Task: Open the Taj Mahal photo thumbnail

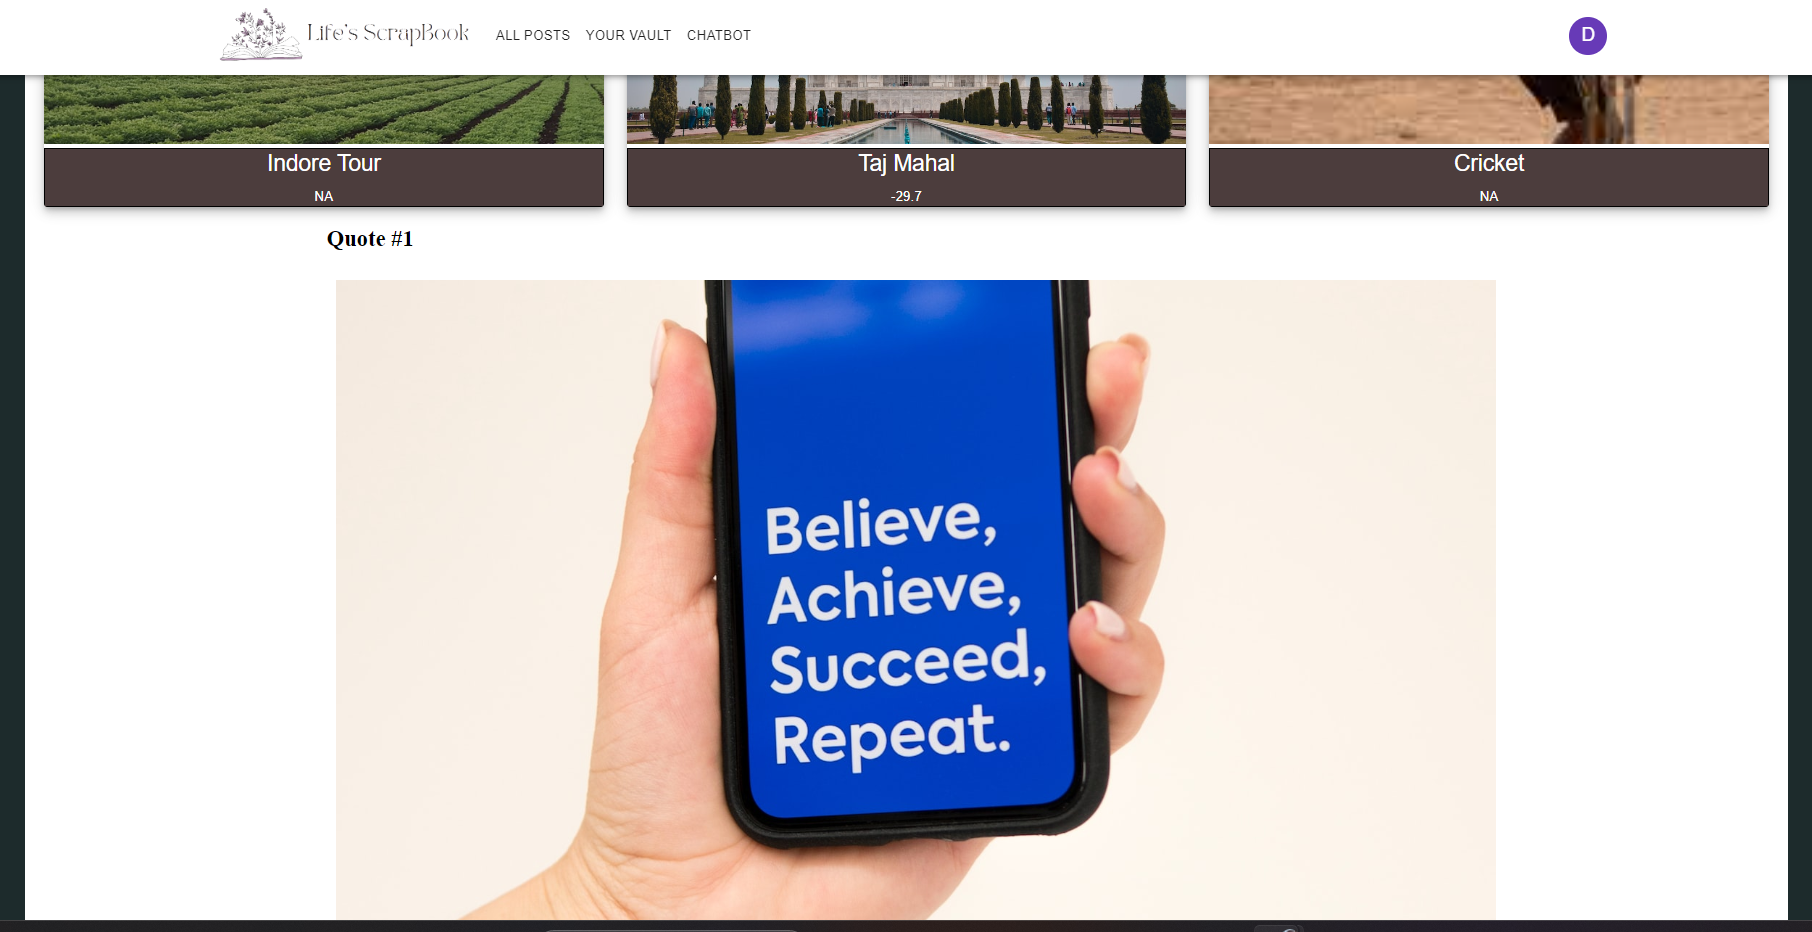Action: 906,109
